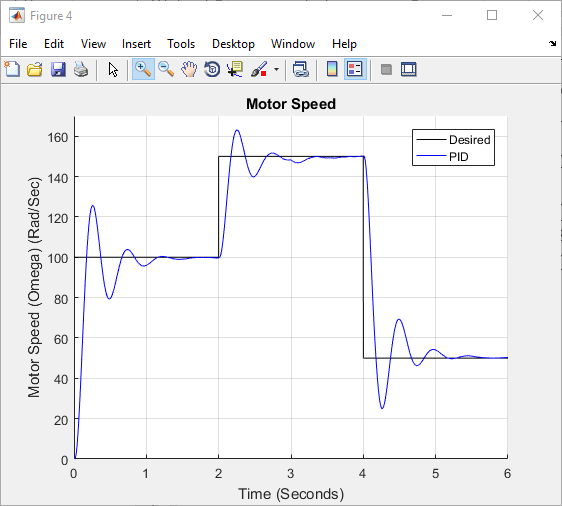Activate the Zoom Out magnifier
The height and width of the screenshot is (506, 562).
click(x=166, y=69)
